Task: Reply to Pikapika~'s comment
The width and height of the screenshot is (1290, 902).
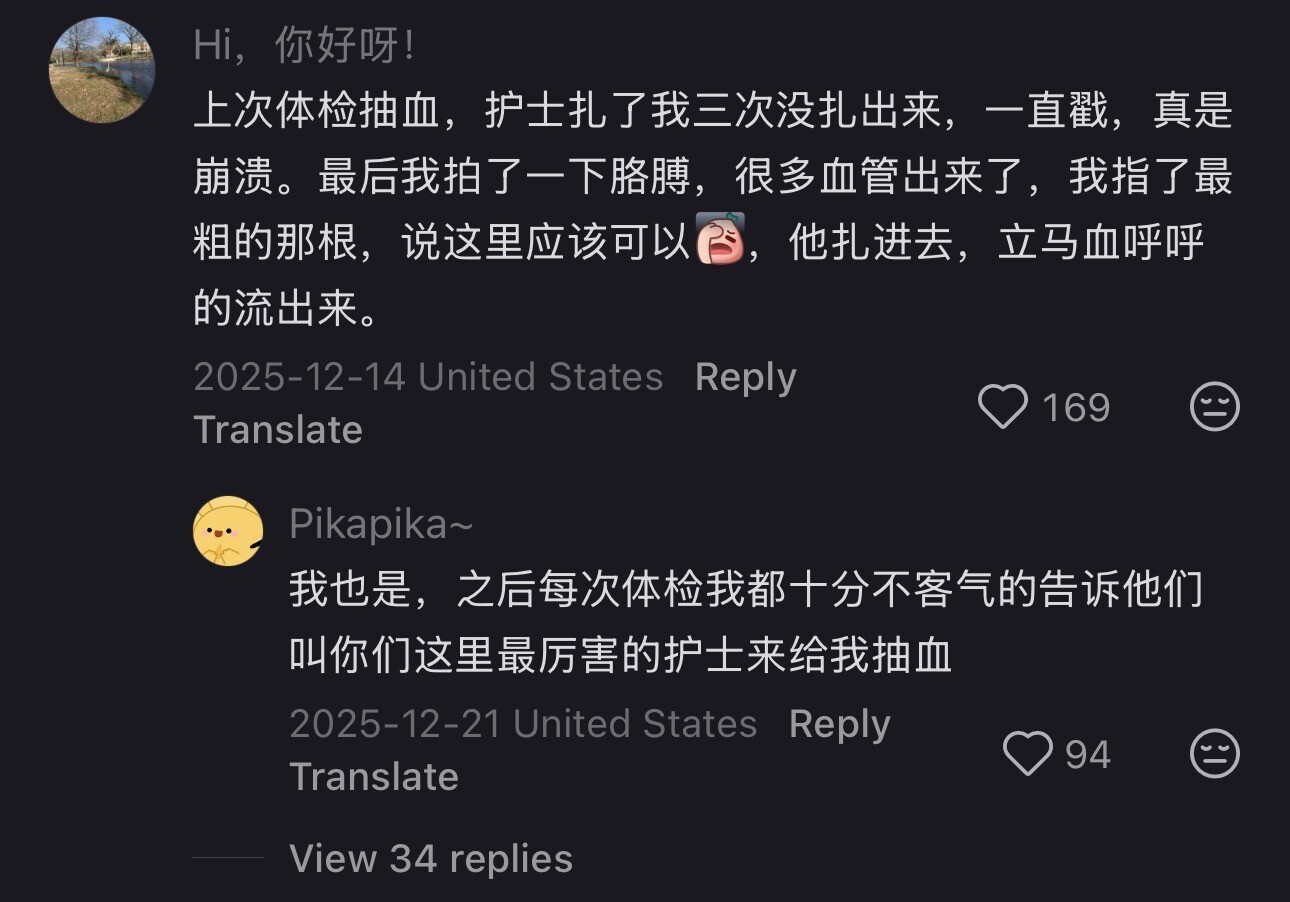Action: [x=839, y=724]
